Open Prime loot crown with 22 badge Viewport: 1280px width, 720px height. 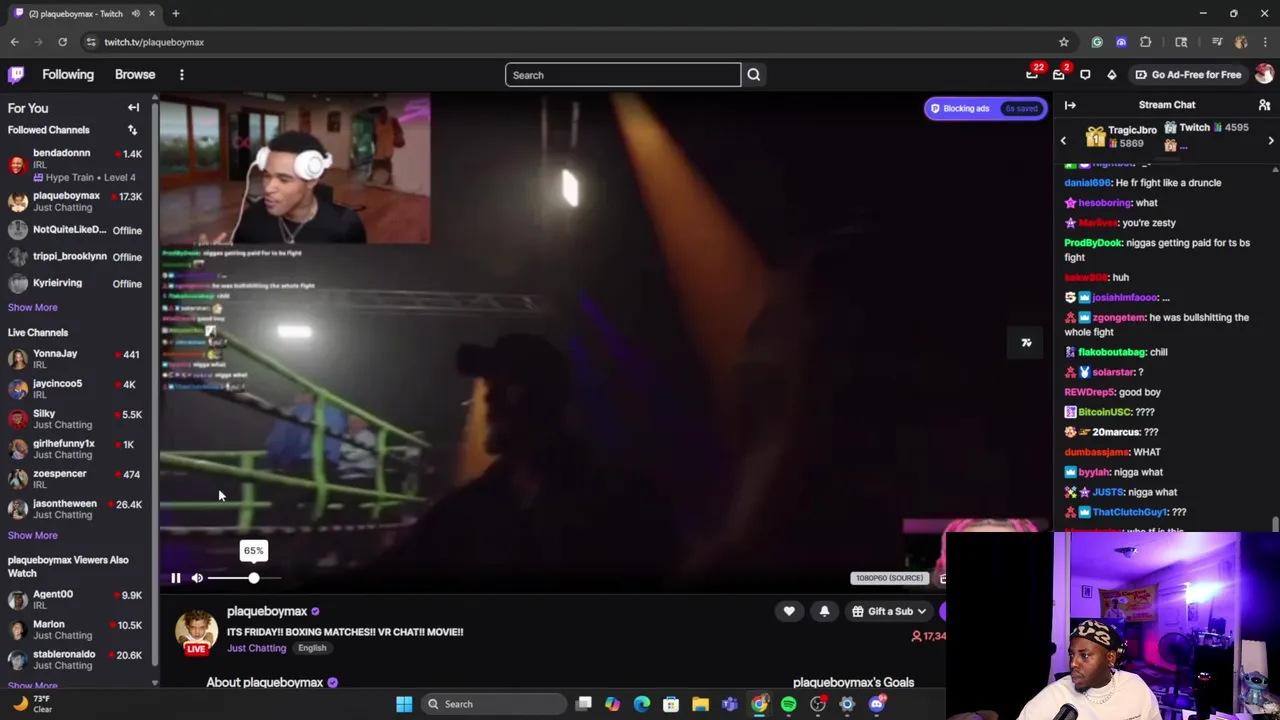coord(1032,74)
